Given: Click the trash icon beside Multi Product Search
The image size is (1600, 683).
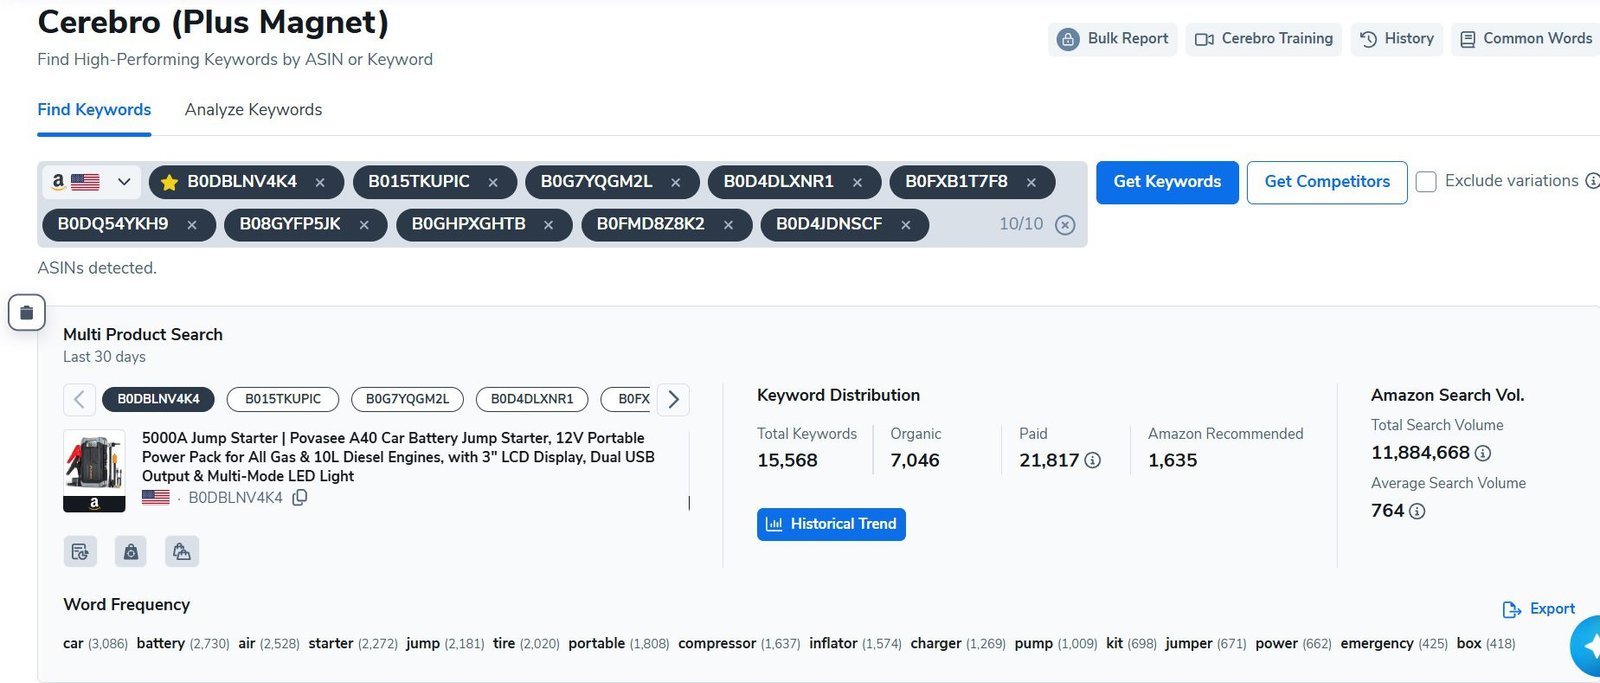Looking at the screenshot, I should click(27, 313).
